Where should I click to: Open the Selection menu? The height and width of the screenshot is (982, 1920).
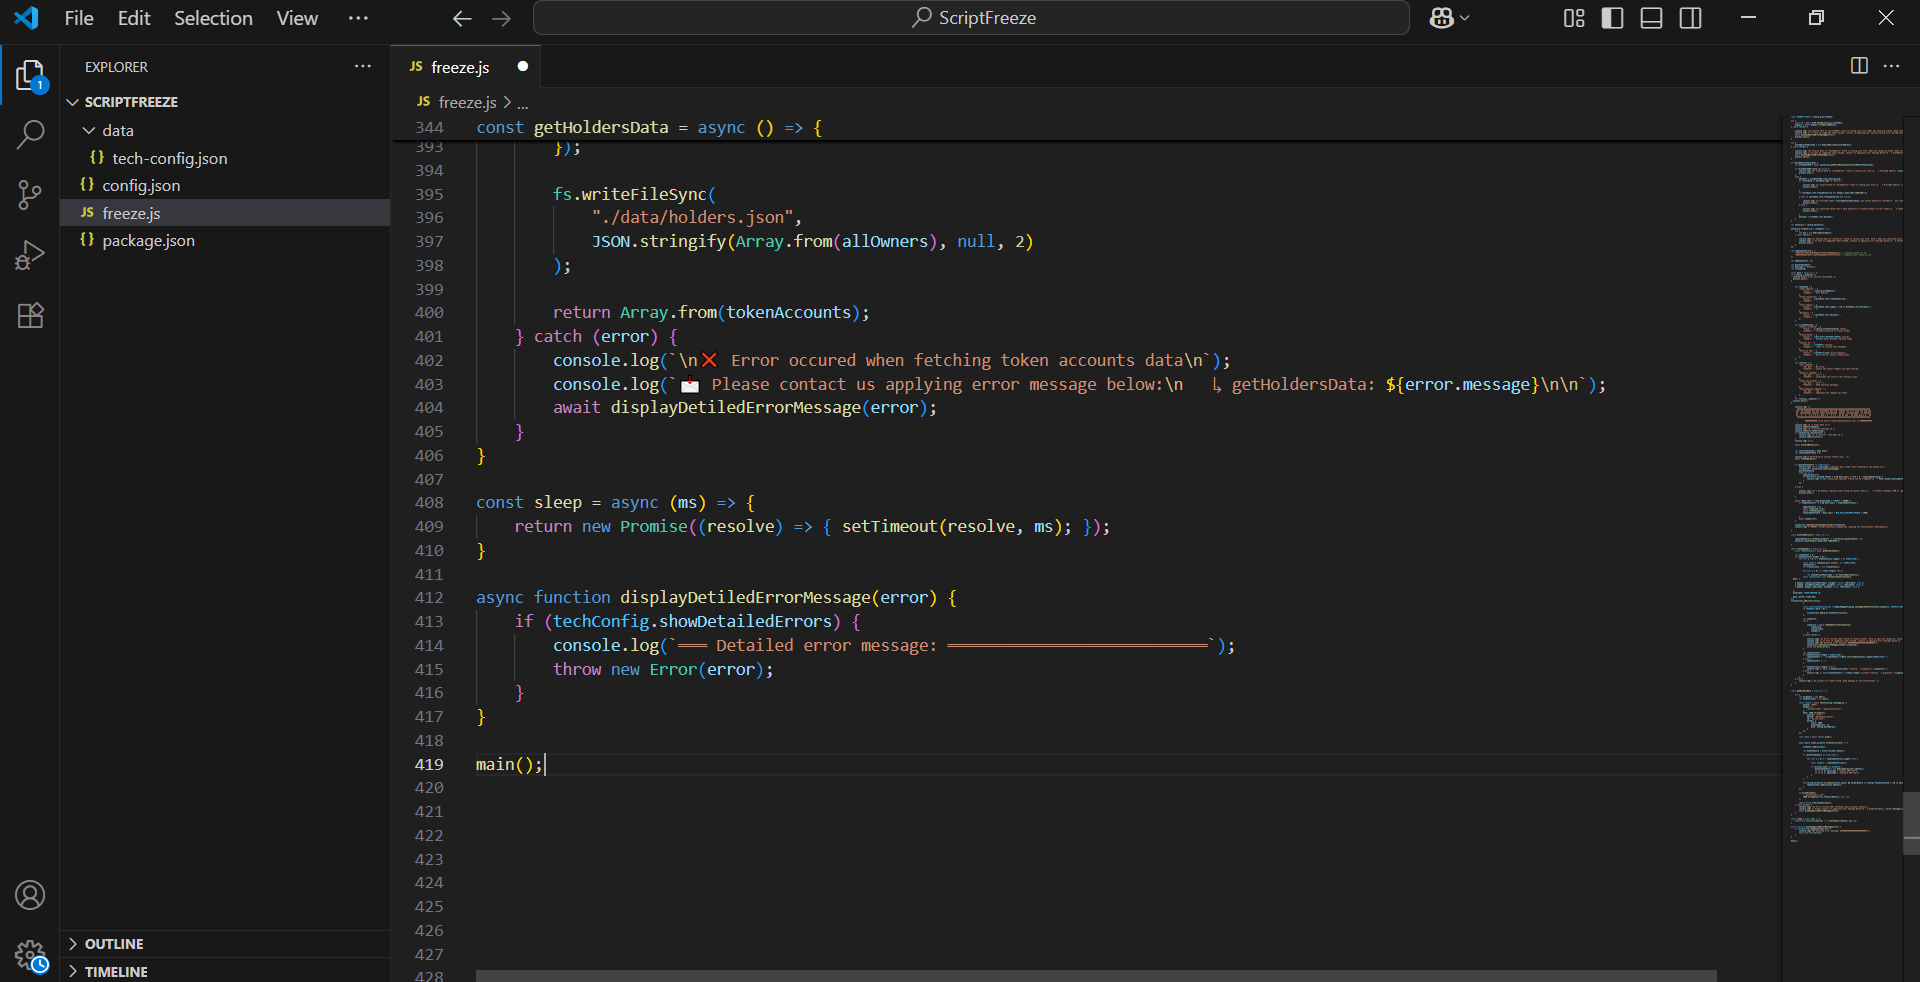tap(213, 18)
